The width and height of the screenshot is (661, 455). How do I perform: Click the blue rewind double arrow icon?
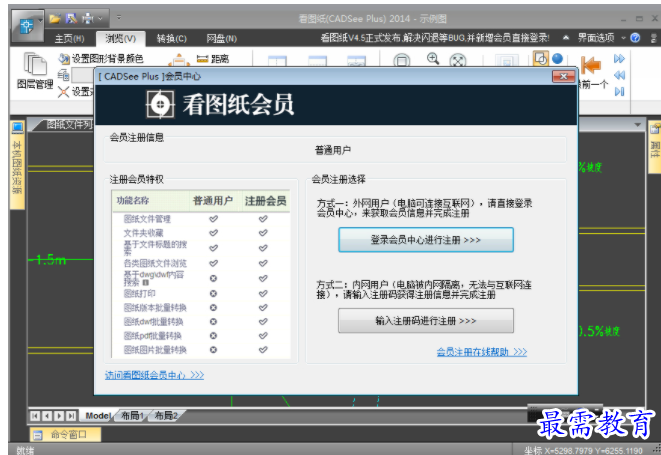pos(619,75)
